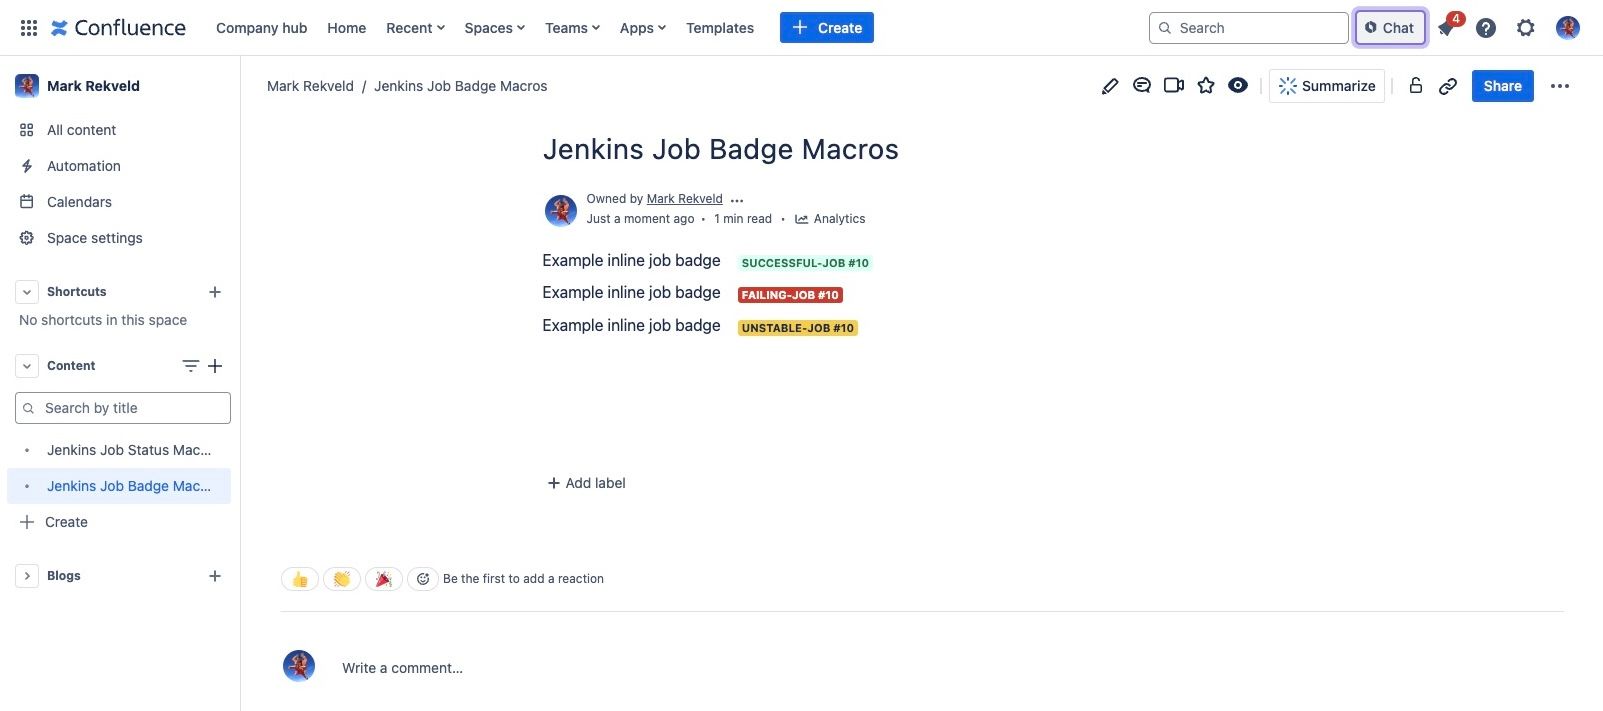Click the page author avatar
The height and width of the screenshot is (711, 1603).
pyautogui.click(x=561, y=210)
